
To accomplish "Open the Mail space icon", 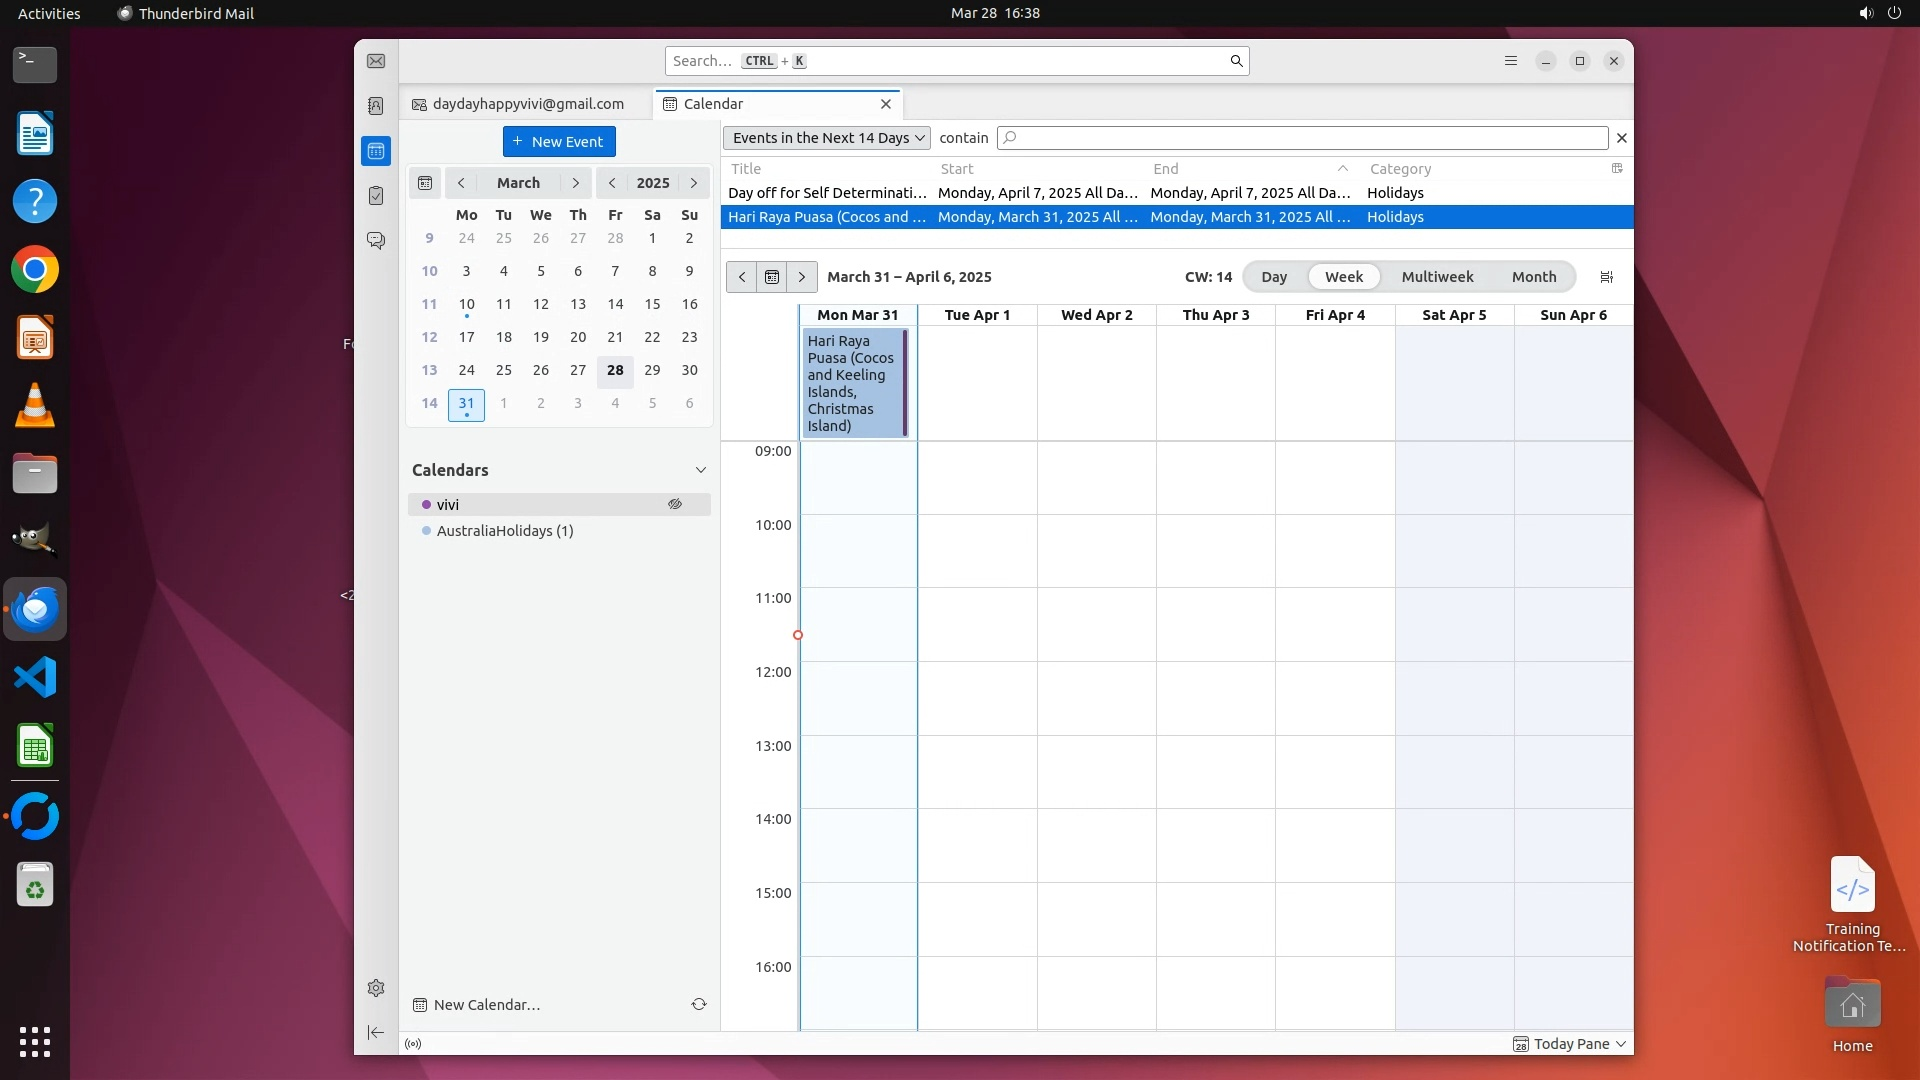I will pos(376,61).
